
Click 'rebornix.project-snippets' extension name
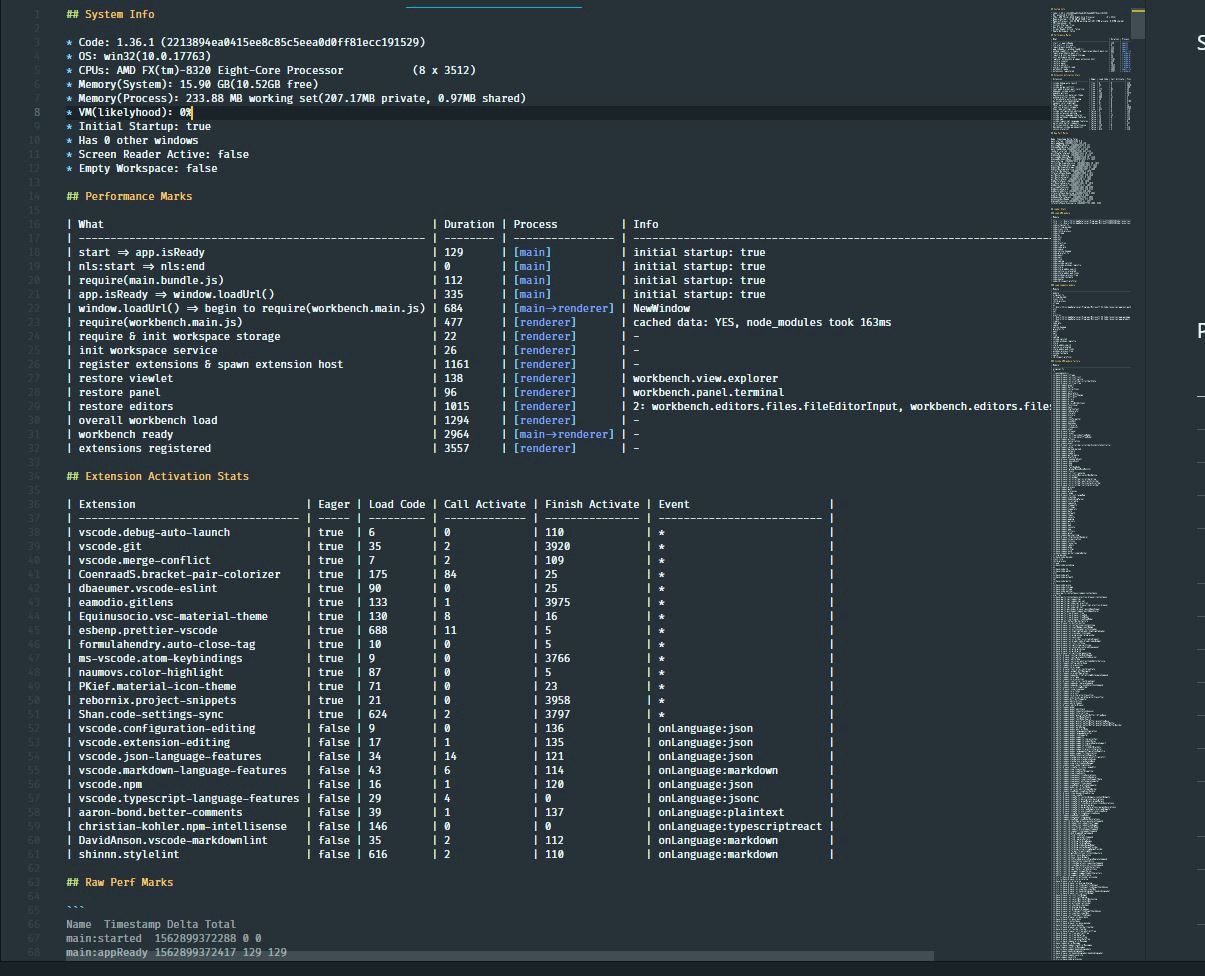[157, 700]
